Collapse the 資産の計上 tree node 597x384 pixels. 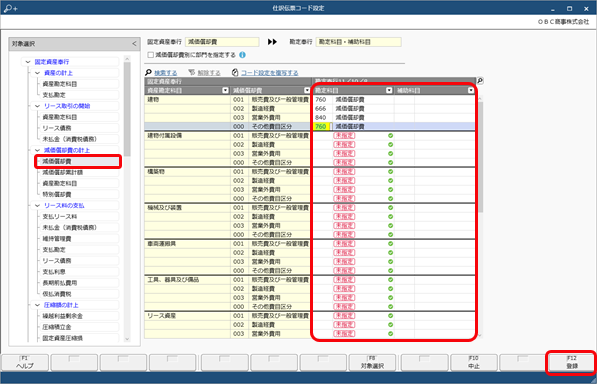click(37, 73)
